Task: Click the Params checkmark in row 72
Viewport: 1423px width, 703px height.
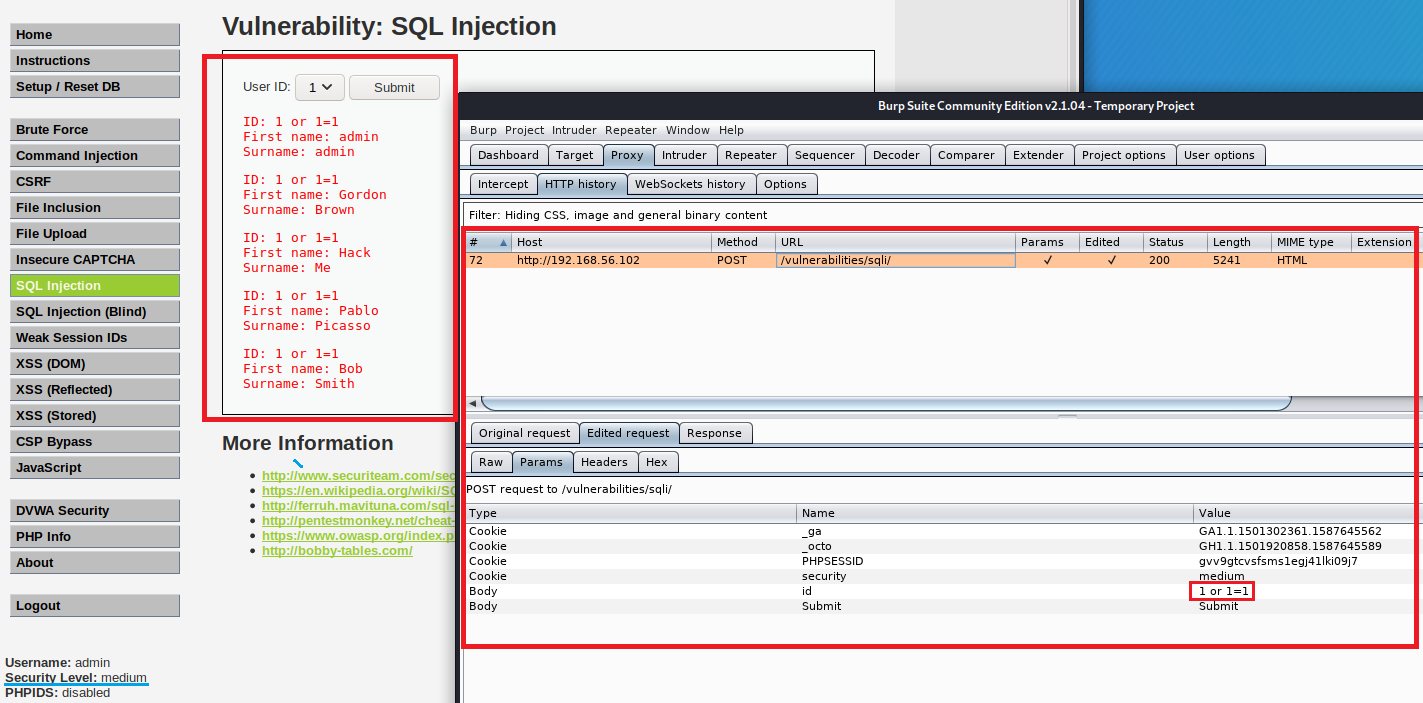Action: pyautogui.click(x=1047, y=260)
